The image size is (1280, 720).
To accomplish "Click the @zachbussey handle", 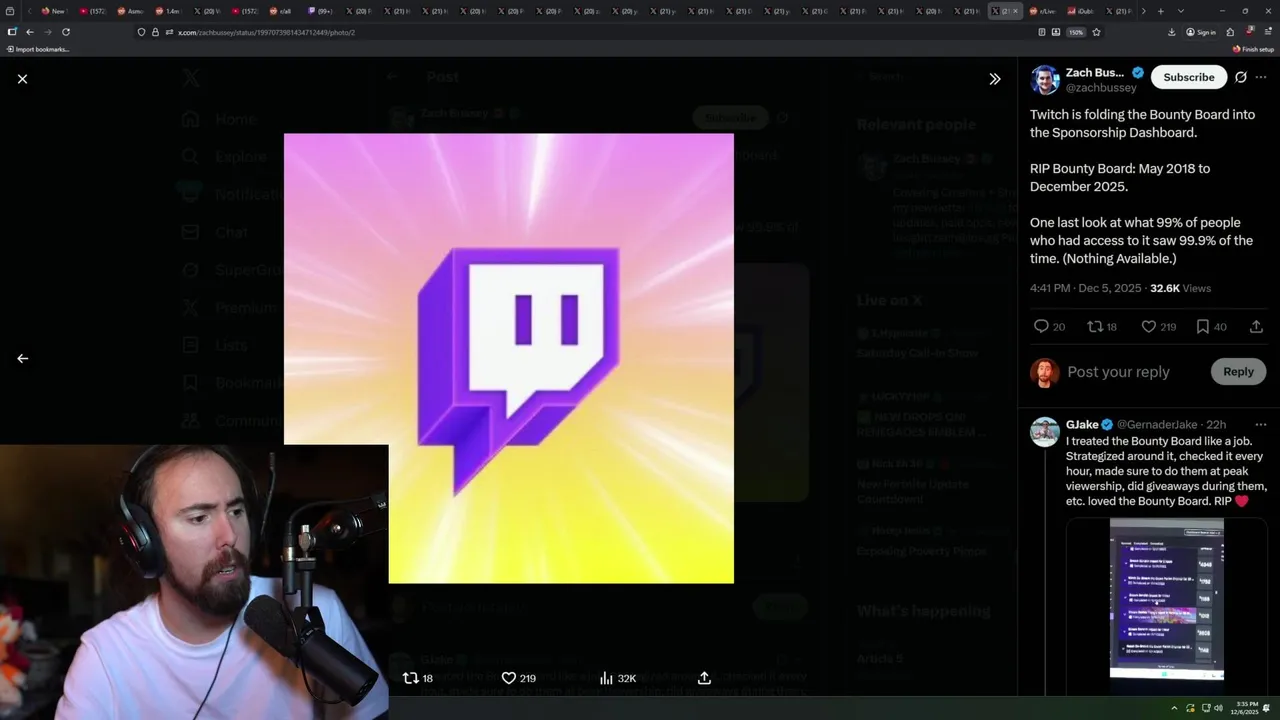I will (x=1101, y=88).
